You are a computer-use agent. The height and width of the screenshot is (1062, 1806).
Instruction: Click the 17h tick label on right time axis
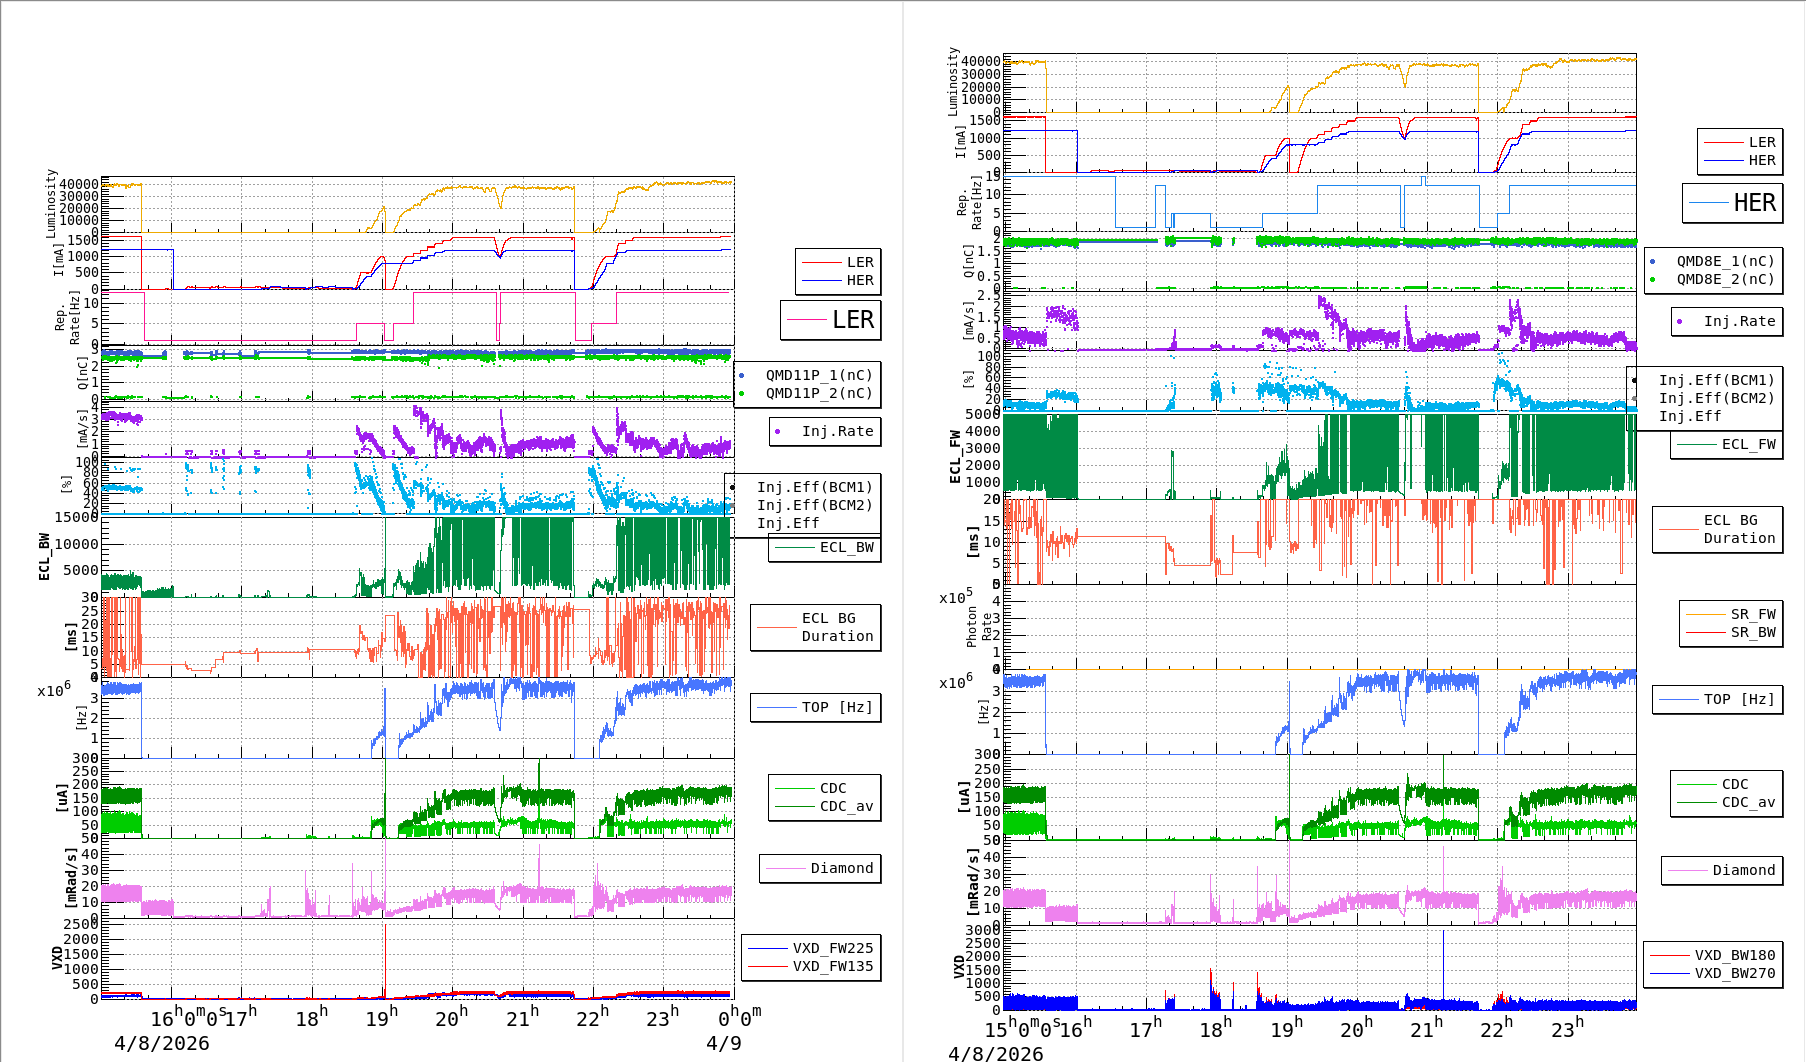1145,1028
